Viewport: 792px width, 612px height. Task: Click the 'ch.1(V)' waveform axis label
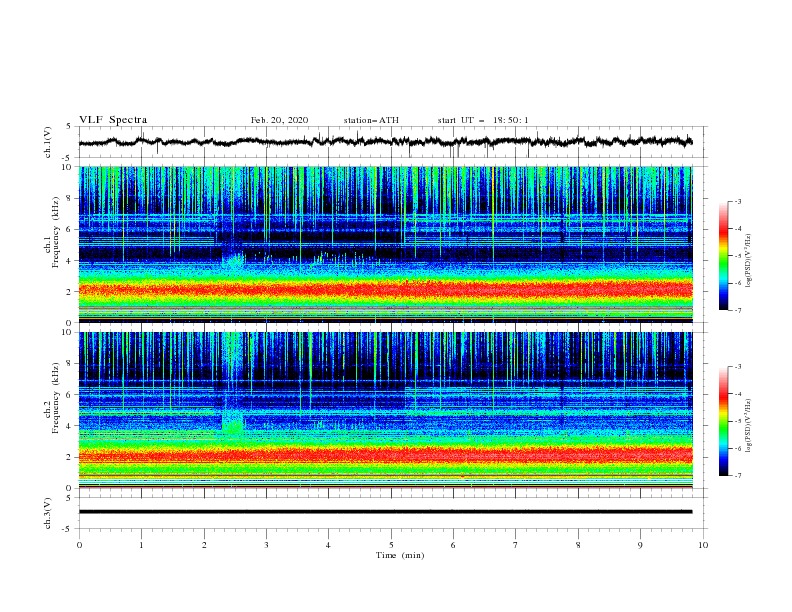point(48,142)
